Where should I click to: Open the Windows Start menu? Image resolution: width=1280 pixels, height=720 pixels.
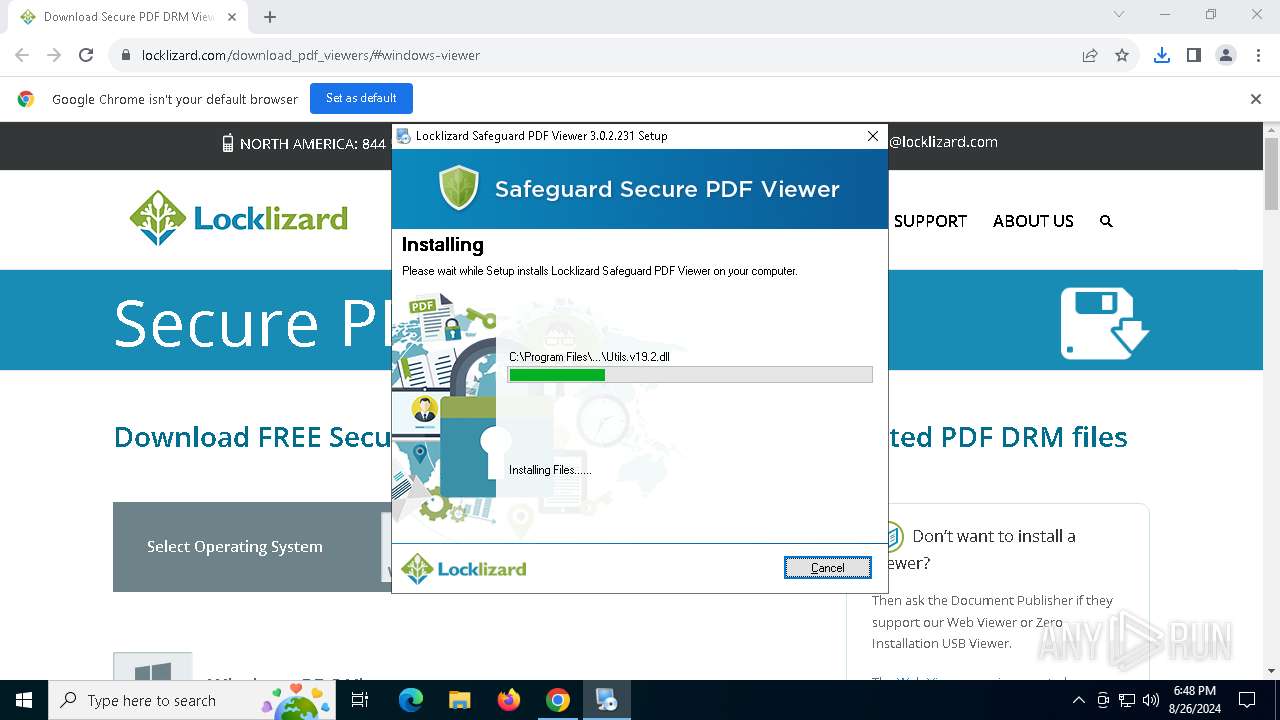click(24, 700)
